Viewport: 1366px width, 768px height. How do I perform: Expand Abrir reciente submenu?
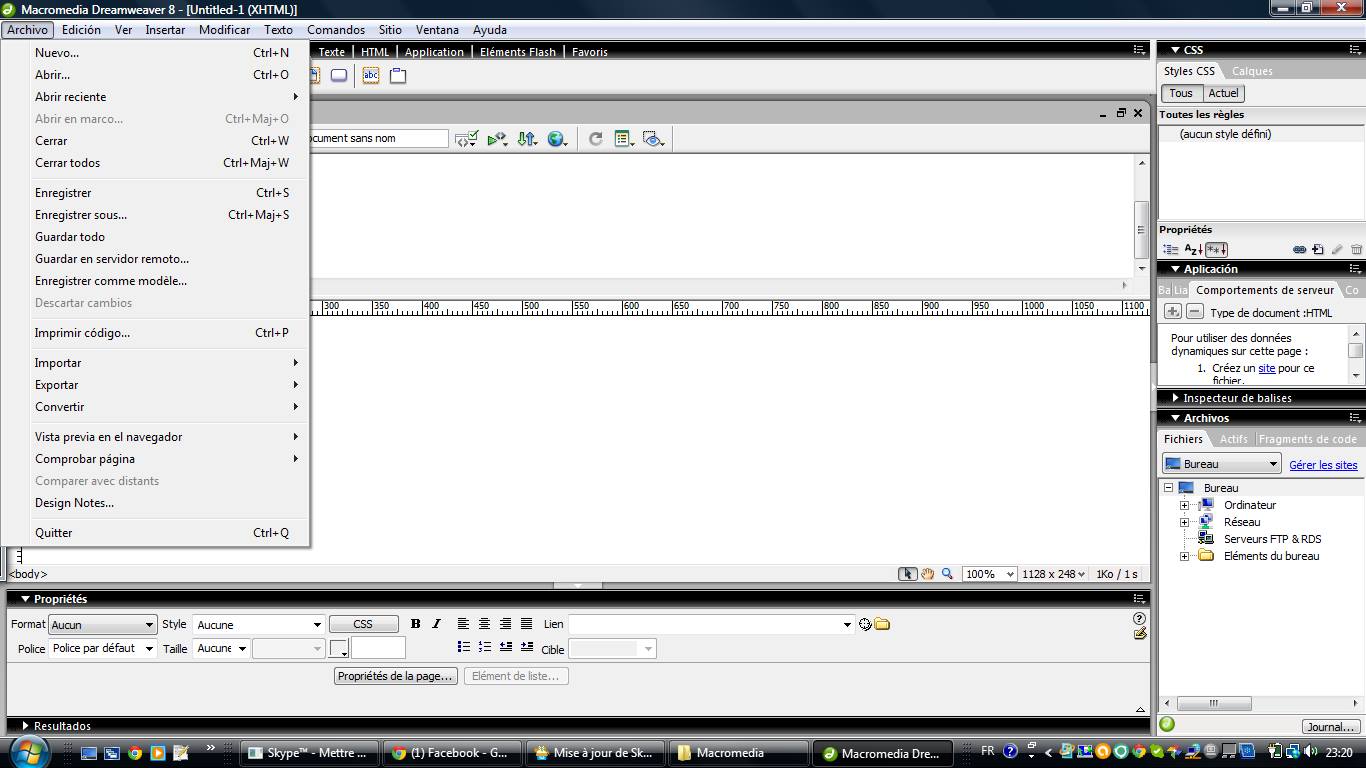click(x=155, y=97)
